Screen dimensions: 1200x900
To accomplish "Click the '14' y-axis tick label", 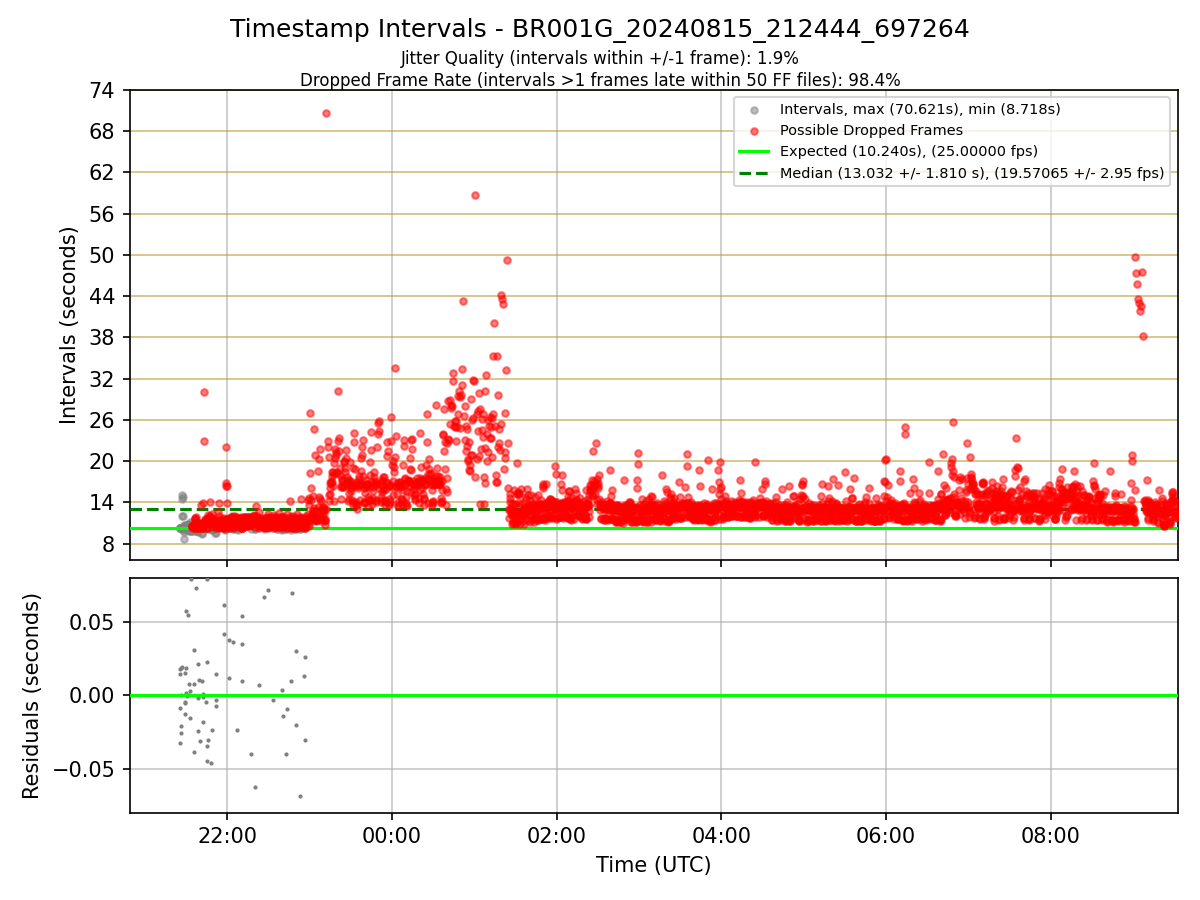I will [104, 502].
